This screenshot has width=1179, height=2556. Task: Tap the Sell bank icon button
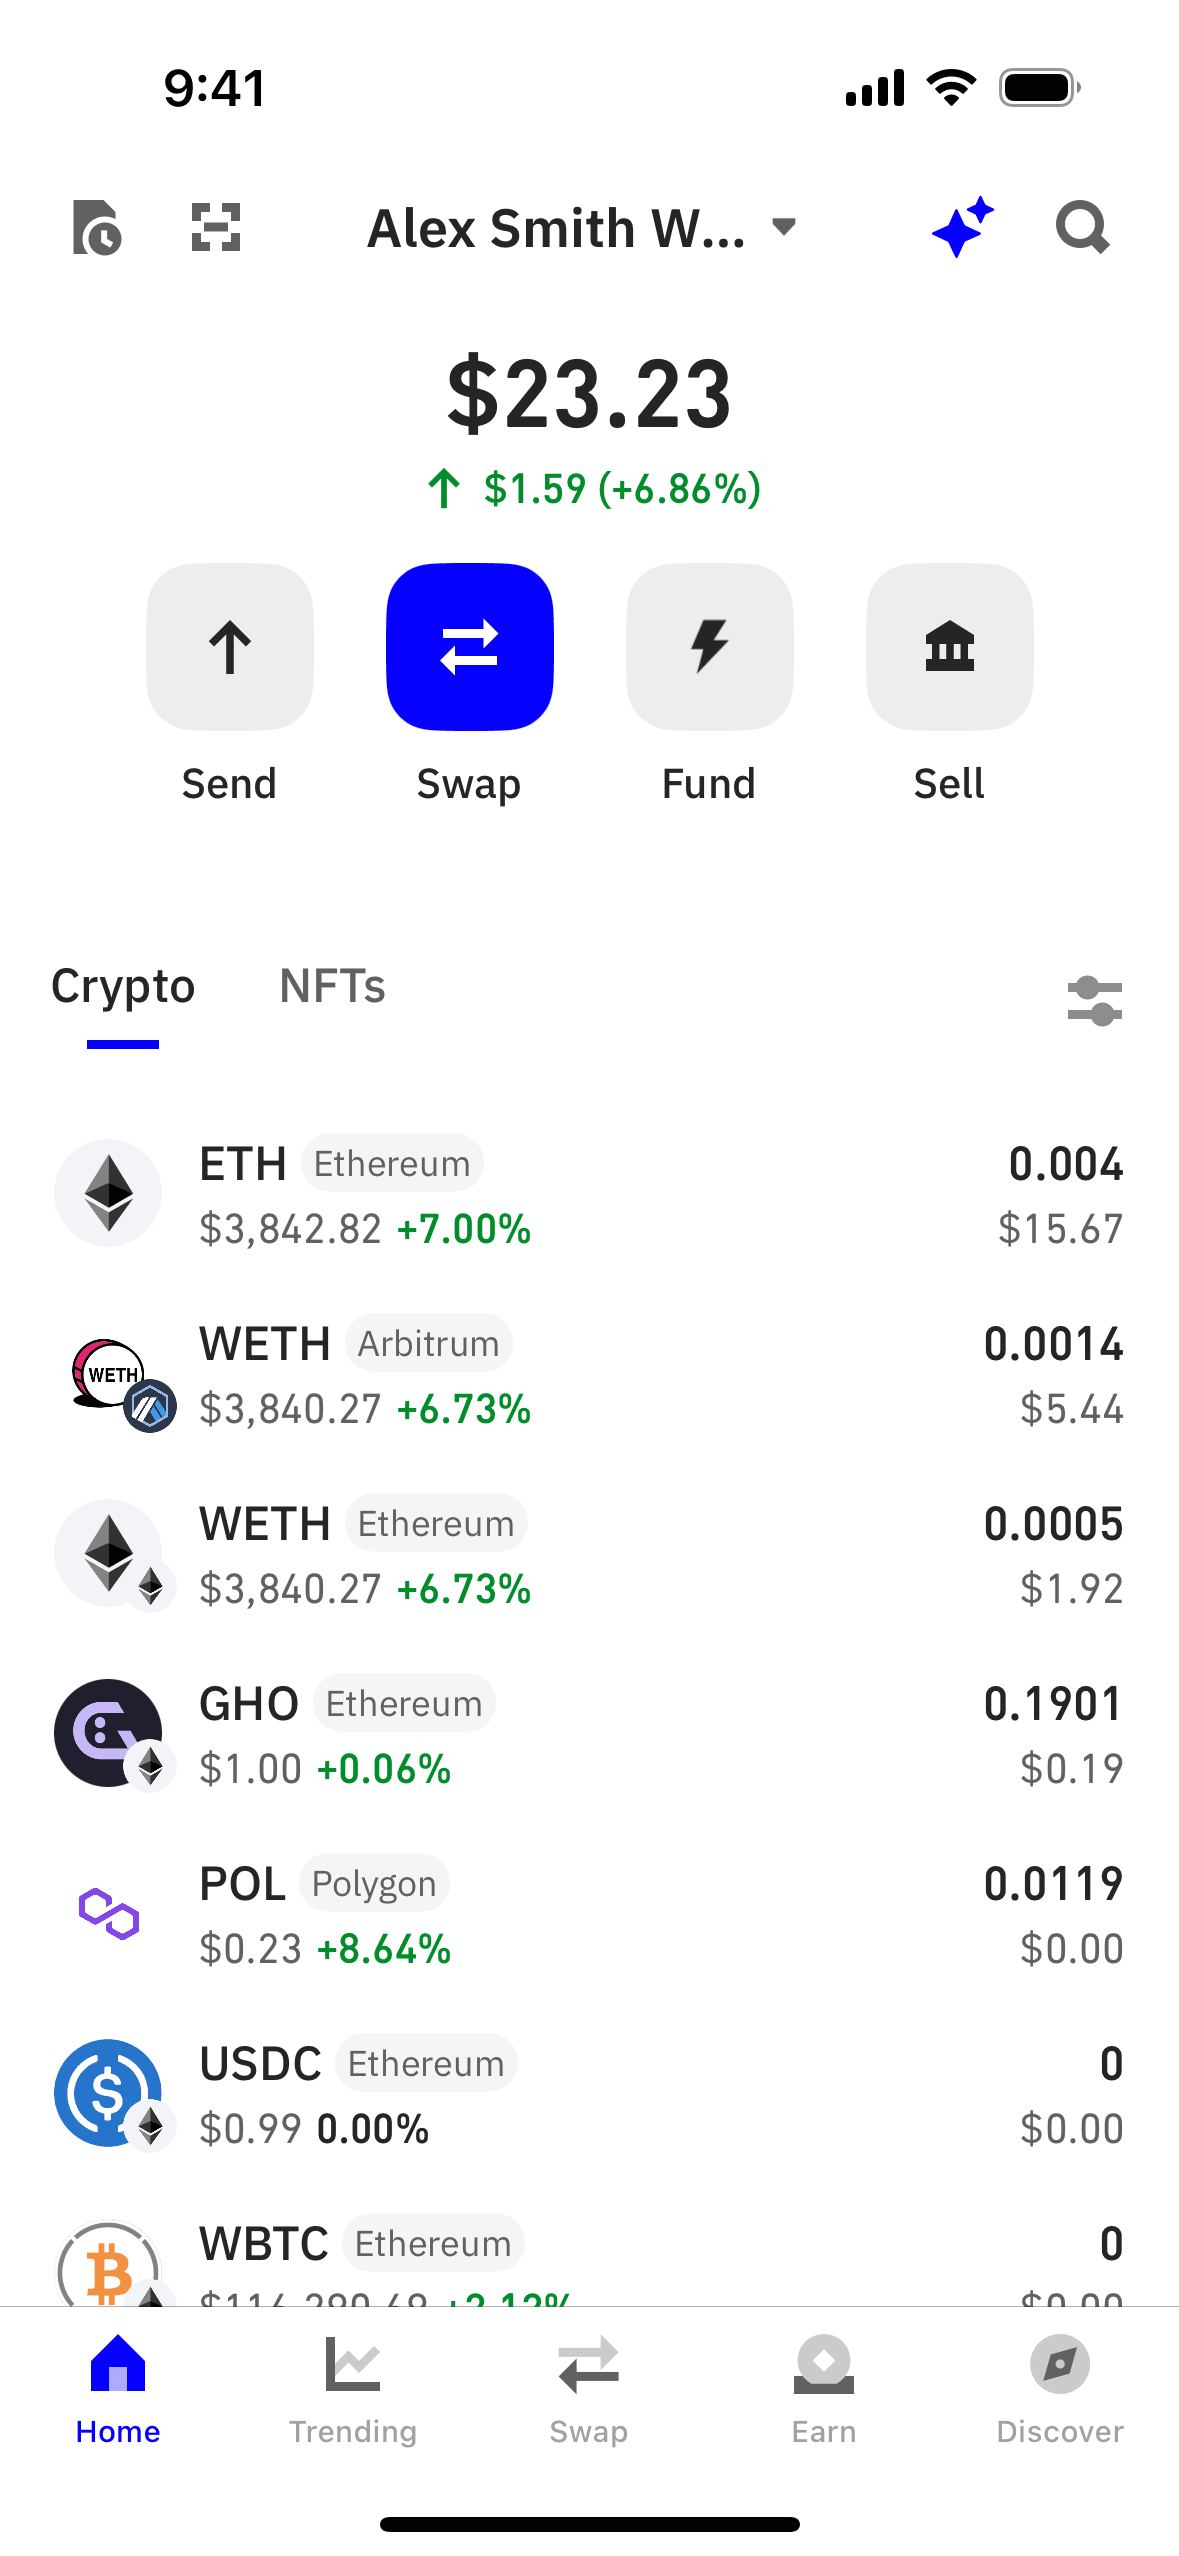[949, 647]
